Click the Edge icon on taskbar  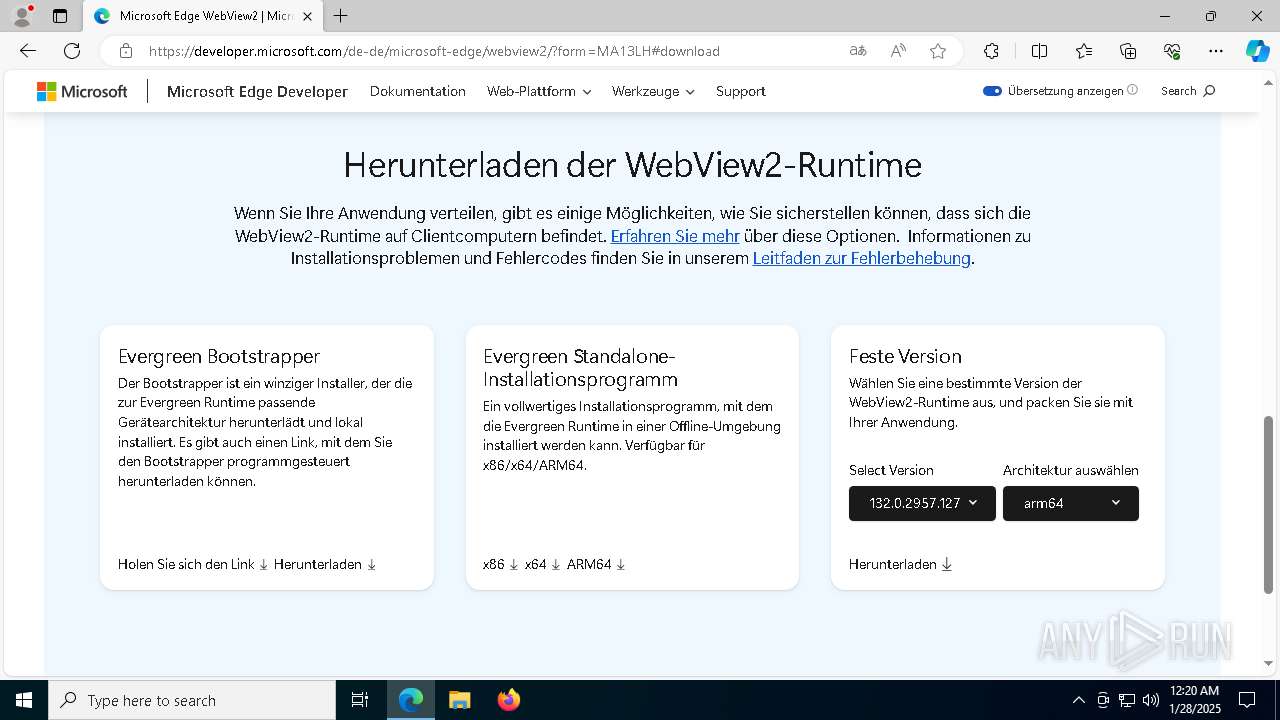tap(411, 700)
